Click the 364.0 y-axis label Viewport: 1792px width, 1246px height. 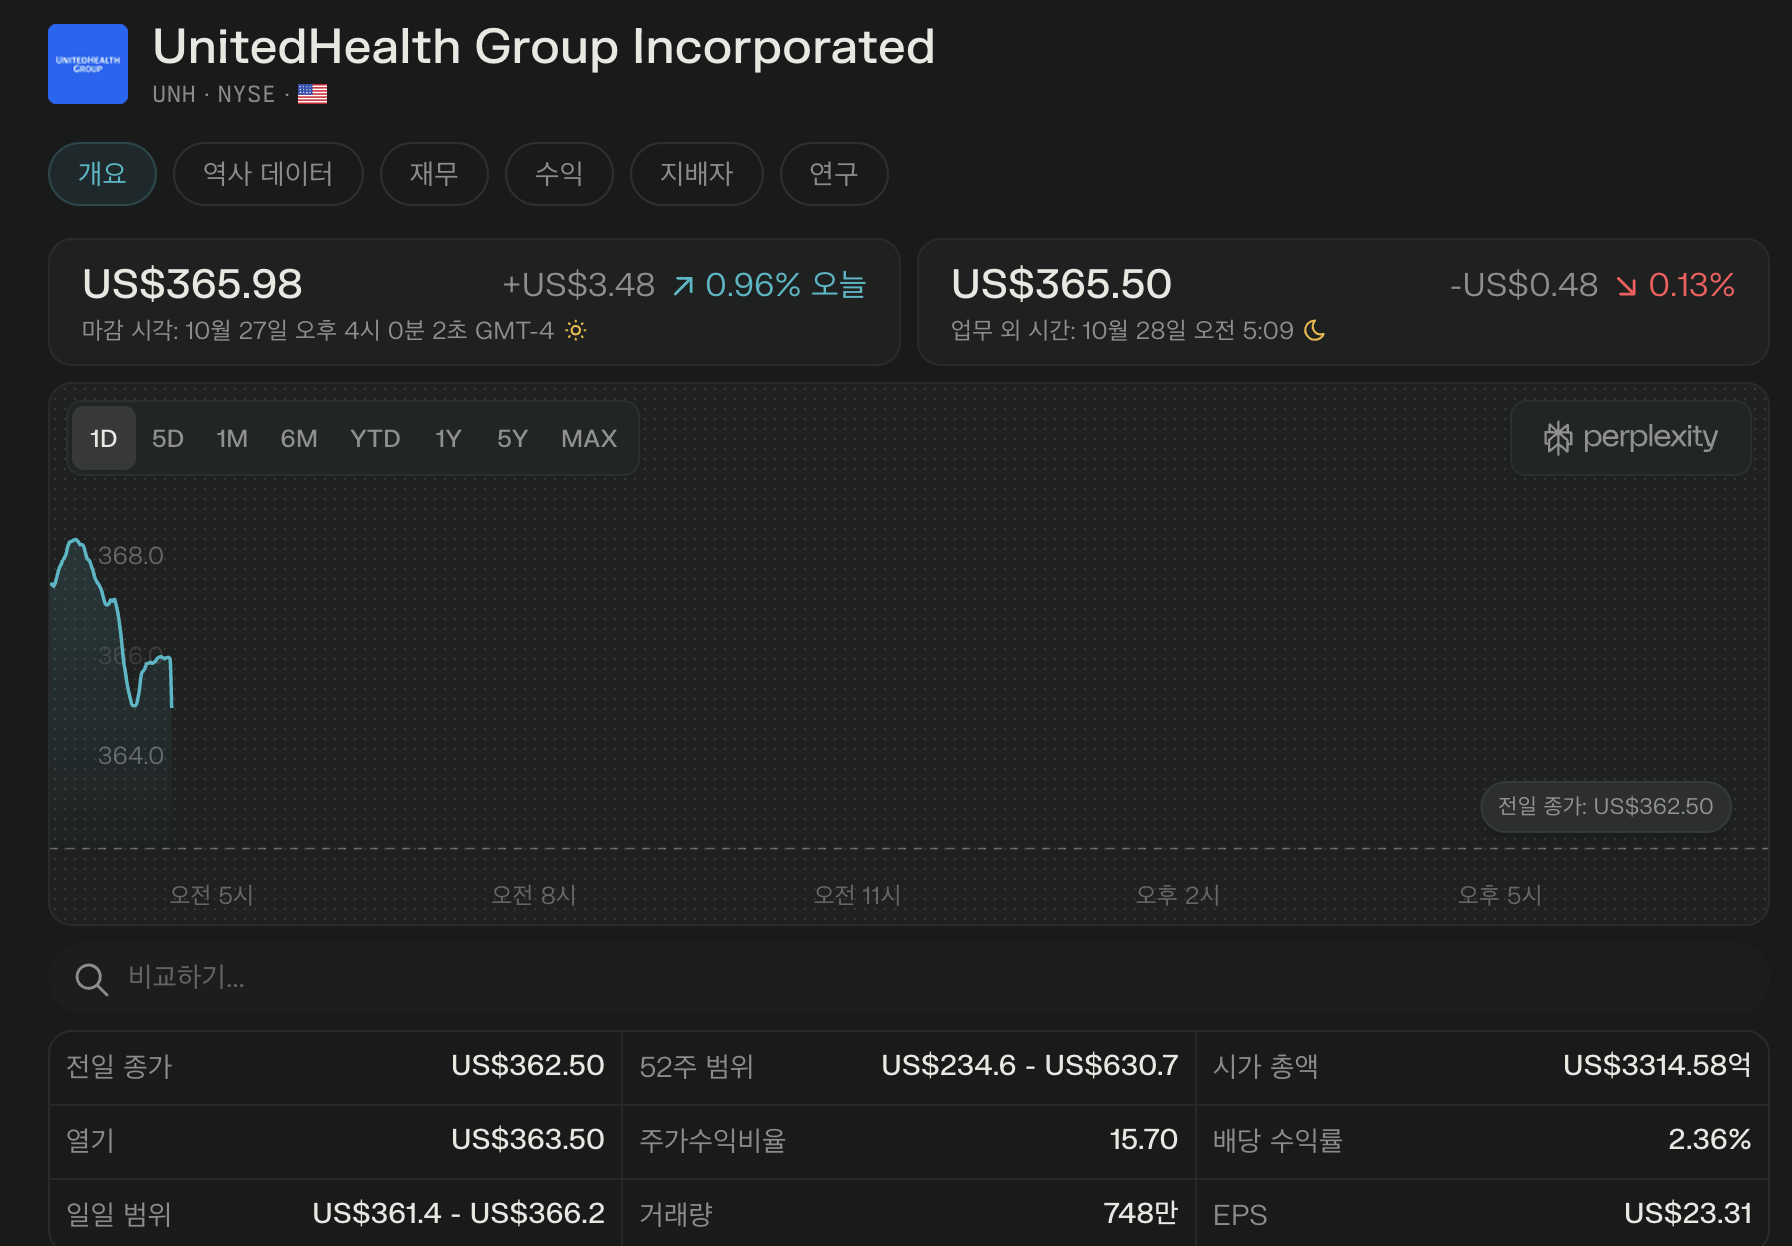(x=130, y=755)
